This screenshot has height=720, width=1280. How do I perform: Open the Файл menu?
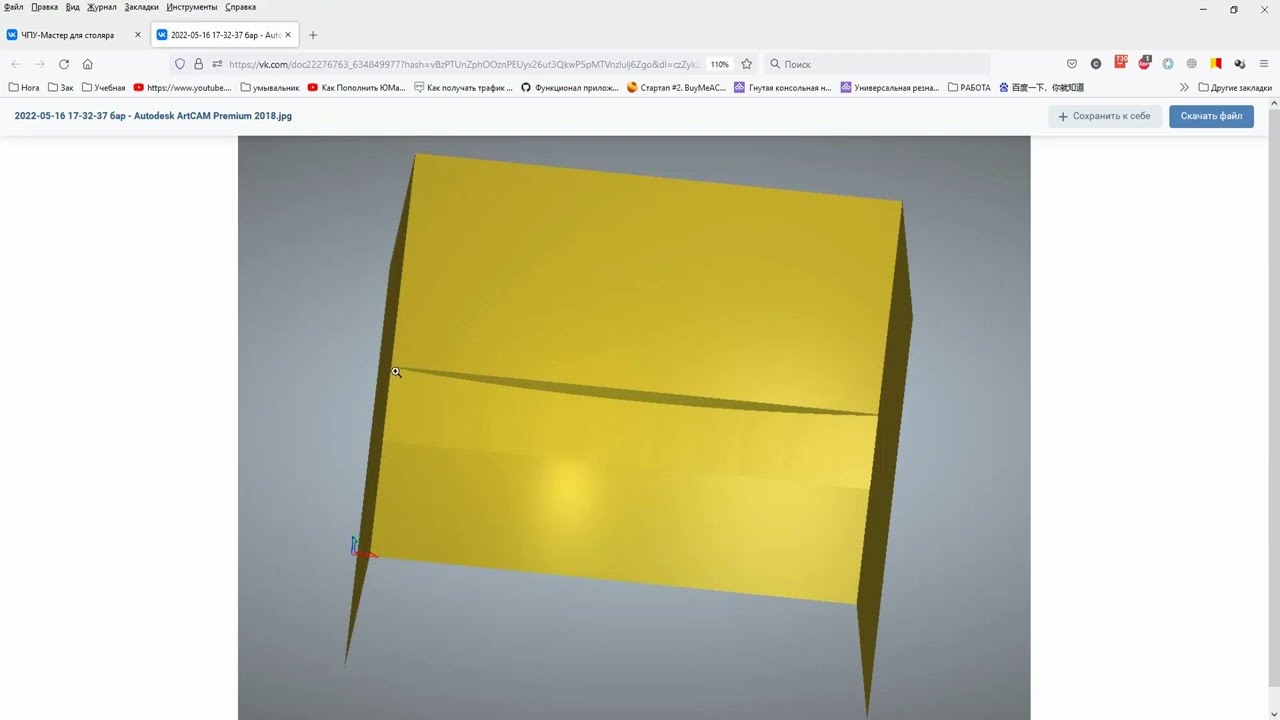(13, 7)
